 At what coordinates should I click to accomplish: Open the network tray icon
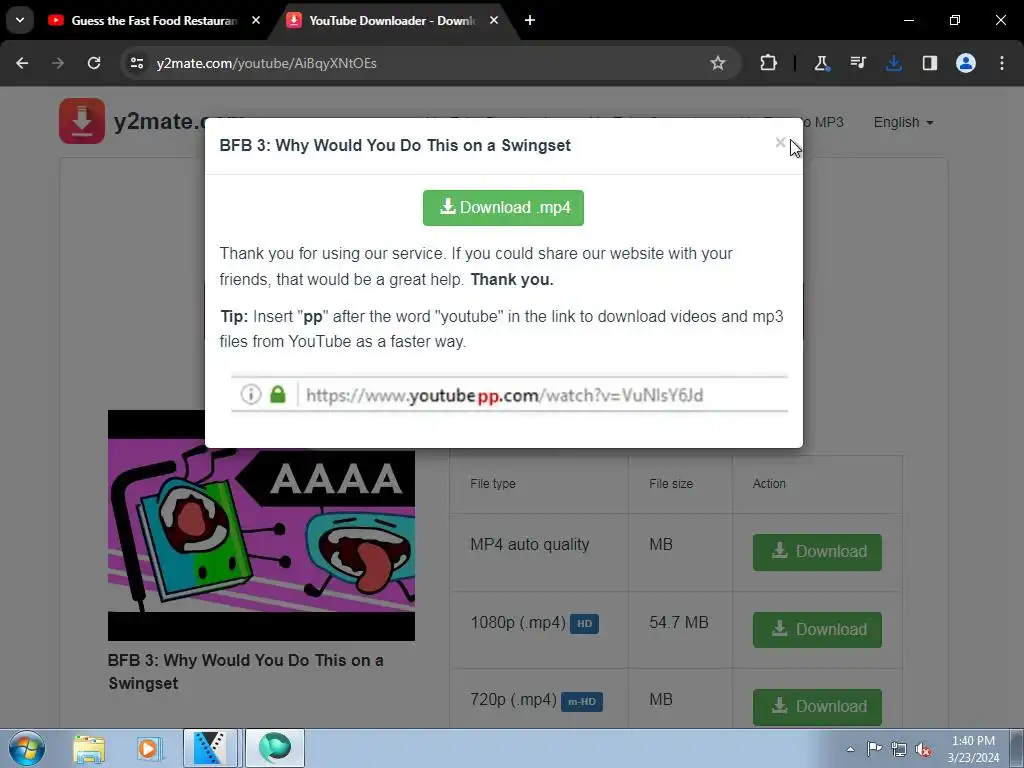(x=899, y=749)
